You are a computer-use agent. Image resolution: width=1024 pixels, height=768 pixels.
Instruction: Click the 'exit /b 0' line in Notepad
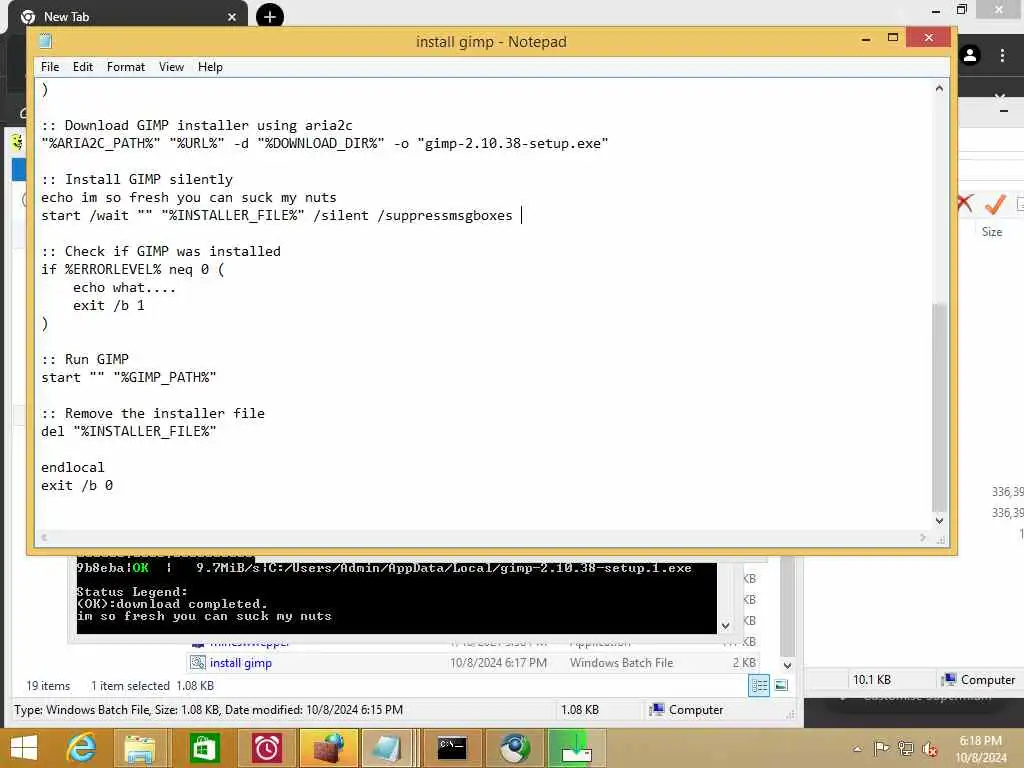click(x=76, y=485)
